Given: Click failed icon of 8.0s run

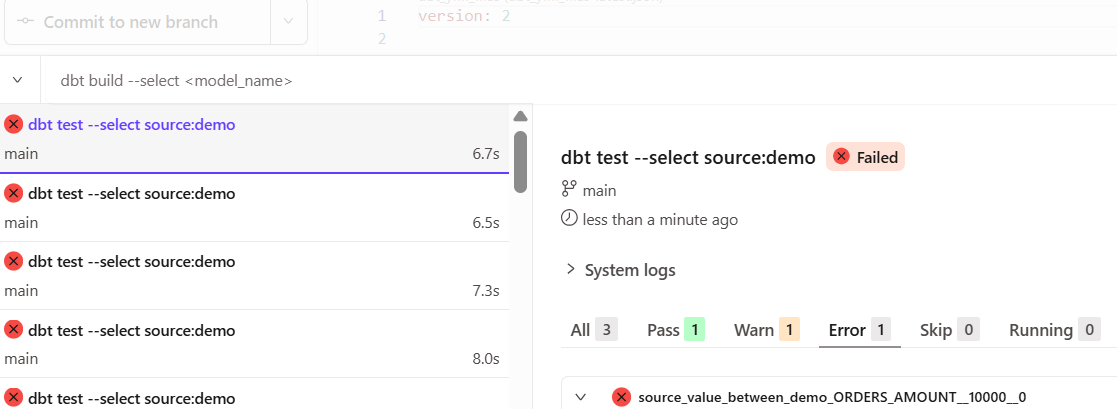Looking at the screenshot, I should [14, 330].
